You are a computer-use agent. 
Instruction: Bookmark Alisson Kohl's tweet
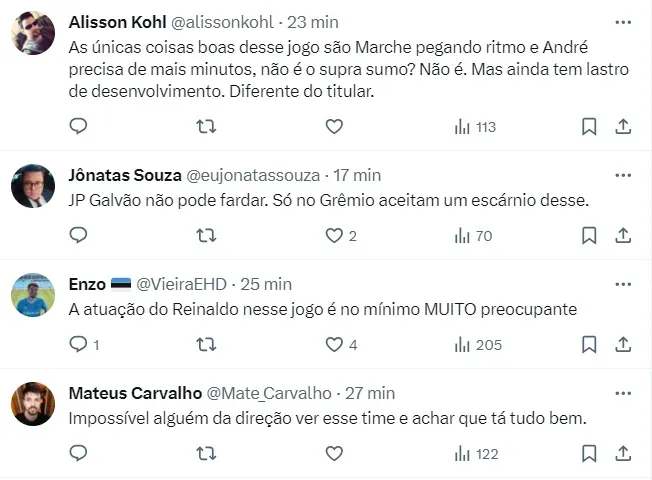(589, 126)
